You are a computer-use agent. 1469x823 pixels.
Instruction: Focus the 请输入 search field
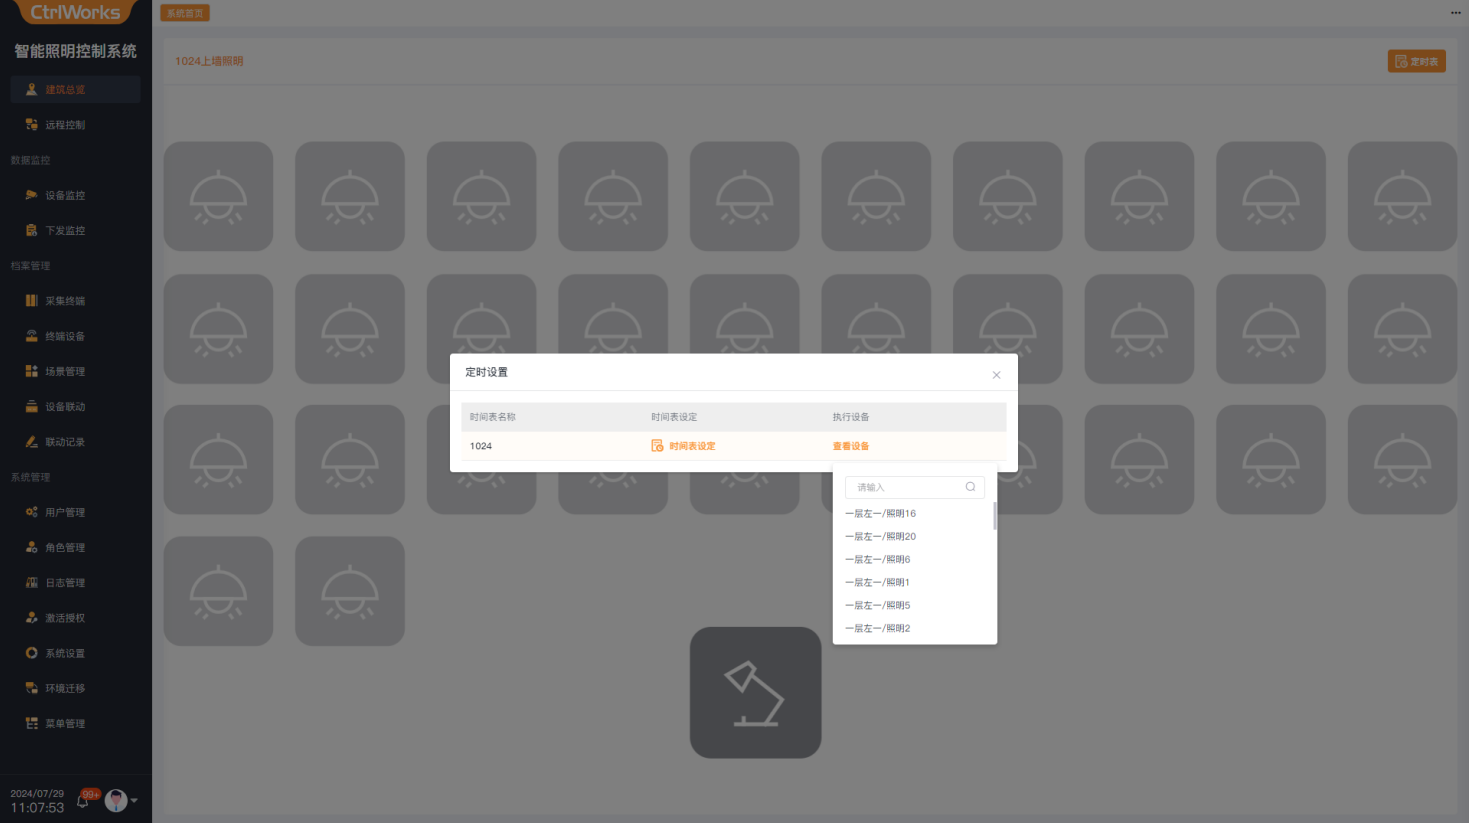click(x=905, y=487)
